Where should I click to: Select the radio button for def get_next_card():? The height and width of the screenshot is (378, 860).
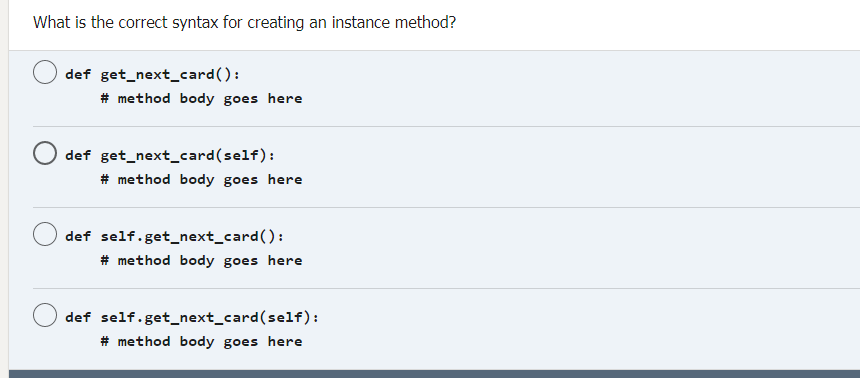click(44, 72)
